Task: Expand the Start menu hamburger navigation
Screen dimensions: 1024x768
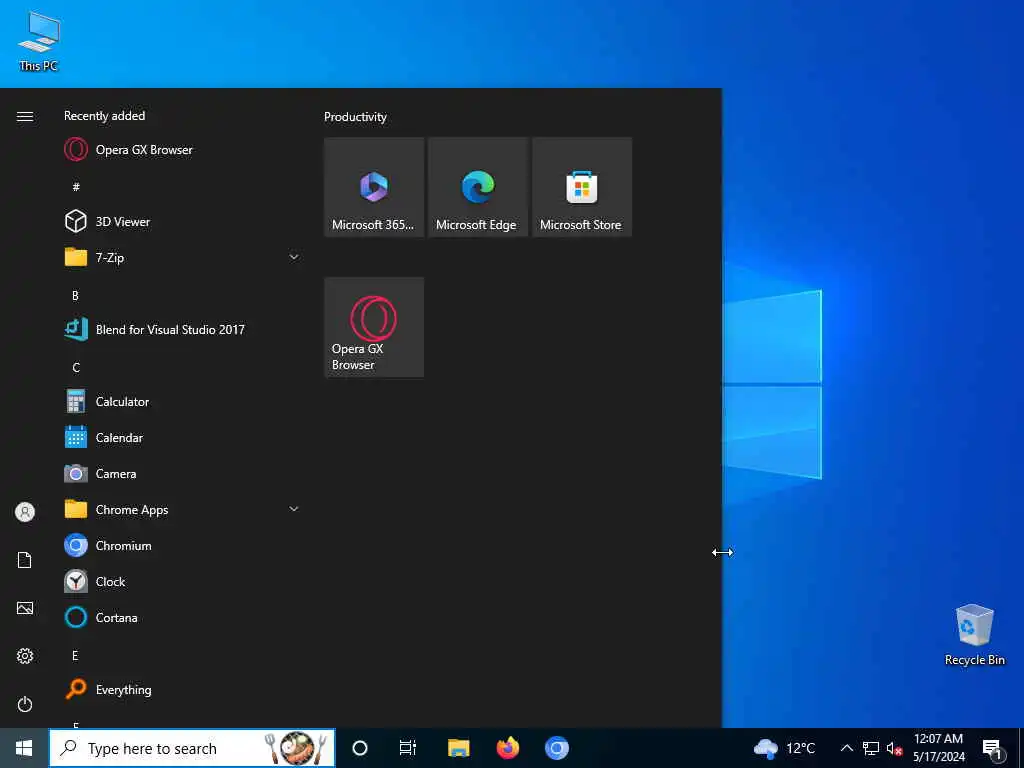Action: [25, 116]
